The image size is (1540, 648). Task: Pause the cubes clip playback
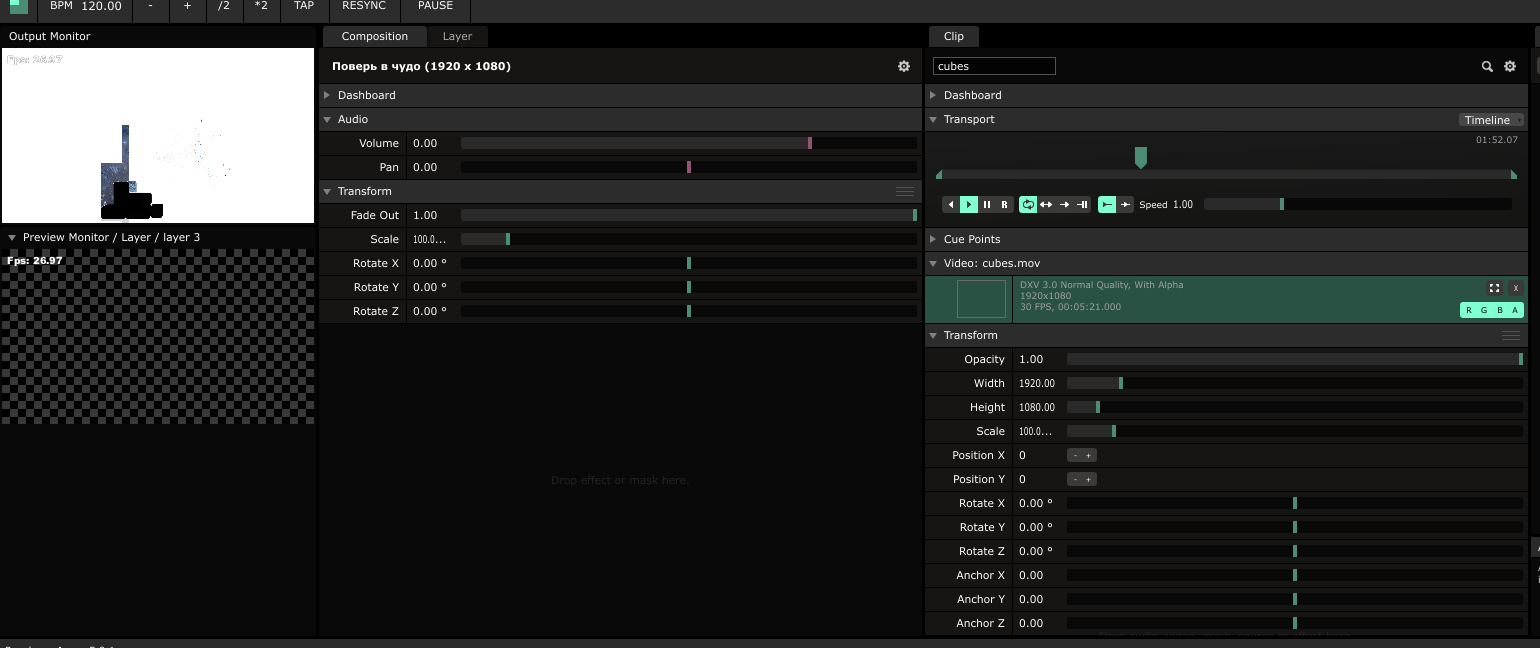point(987,205)
